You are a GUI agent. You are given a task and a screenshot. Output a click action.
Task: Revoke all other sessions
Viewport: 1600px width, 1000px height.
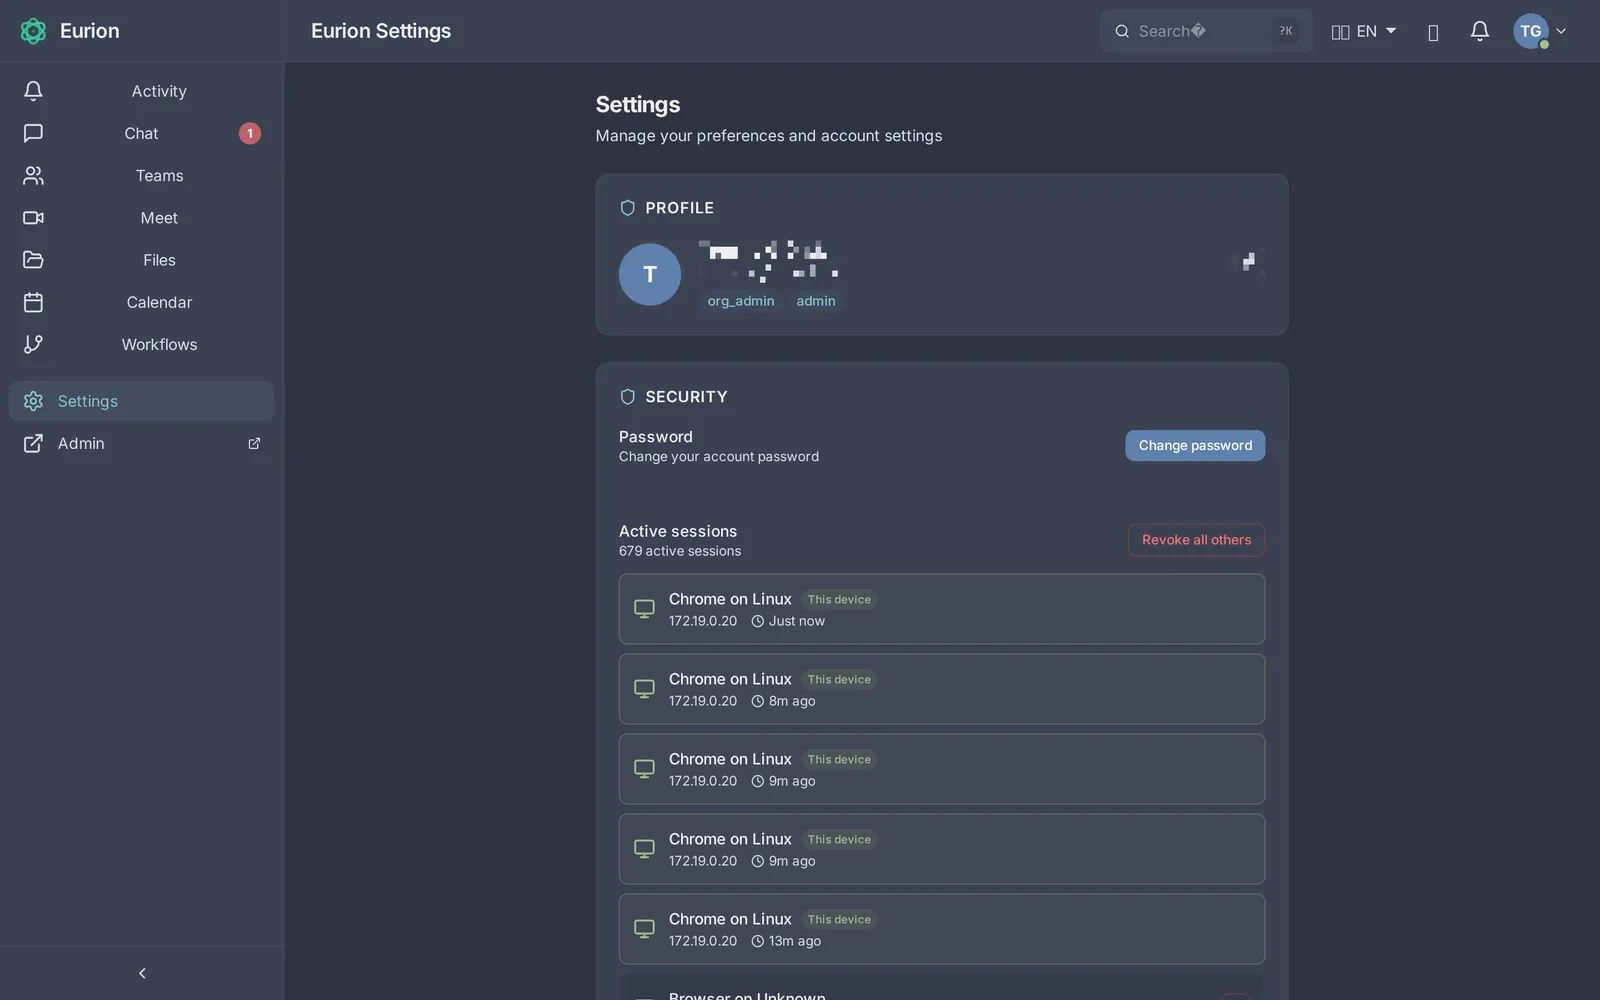point(1196,540)
